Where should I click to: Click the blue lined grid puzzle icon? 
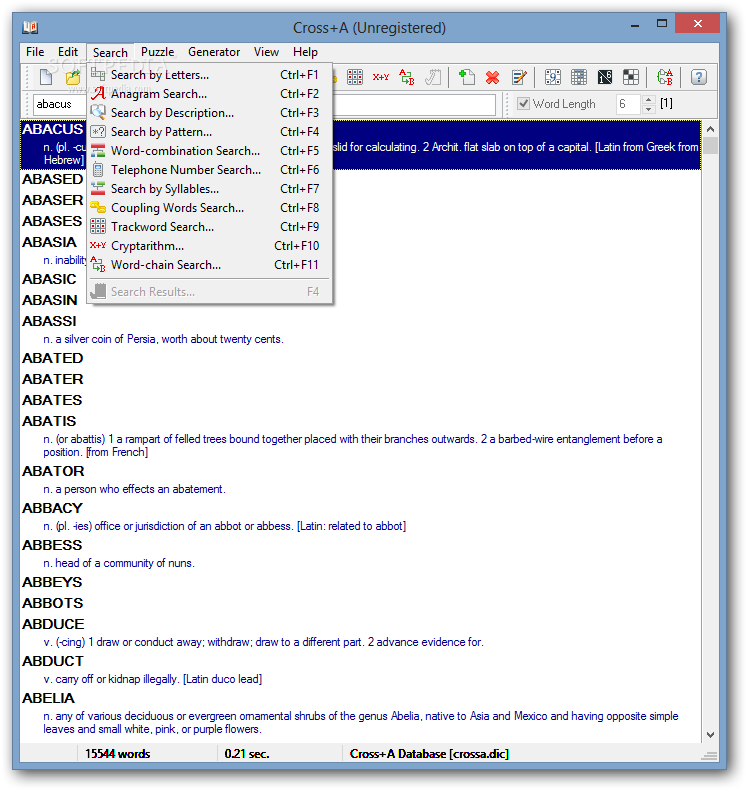point(579,77)
